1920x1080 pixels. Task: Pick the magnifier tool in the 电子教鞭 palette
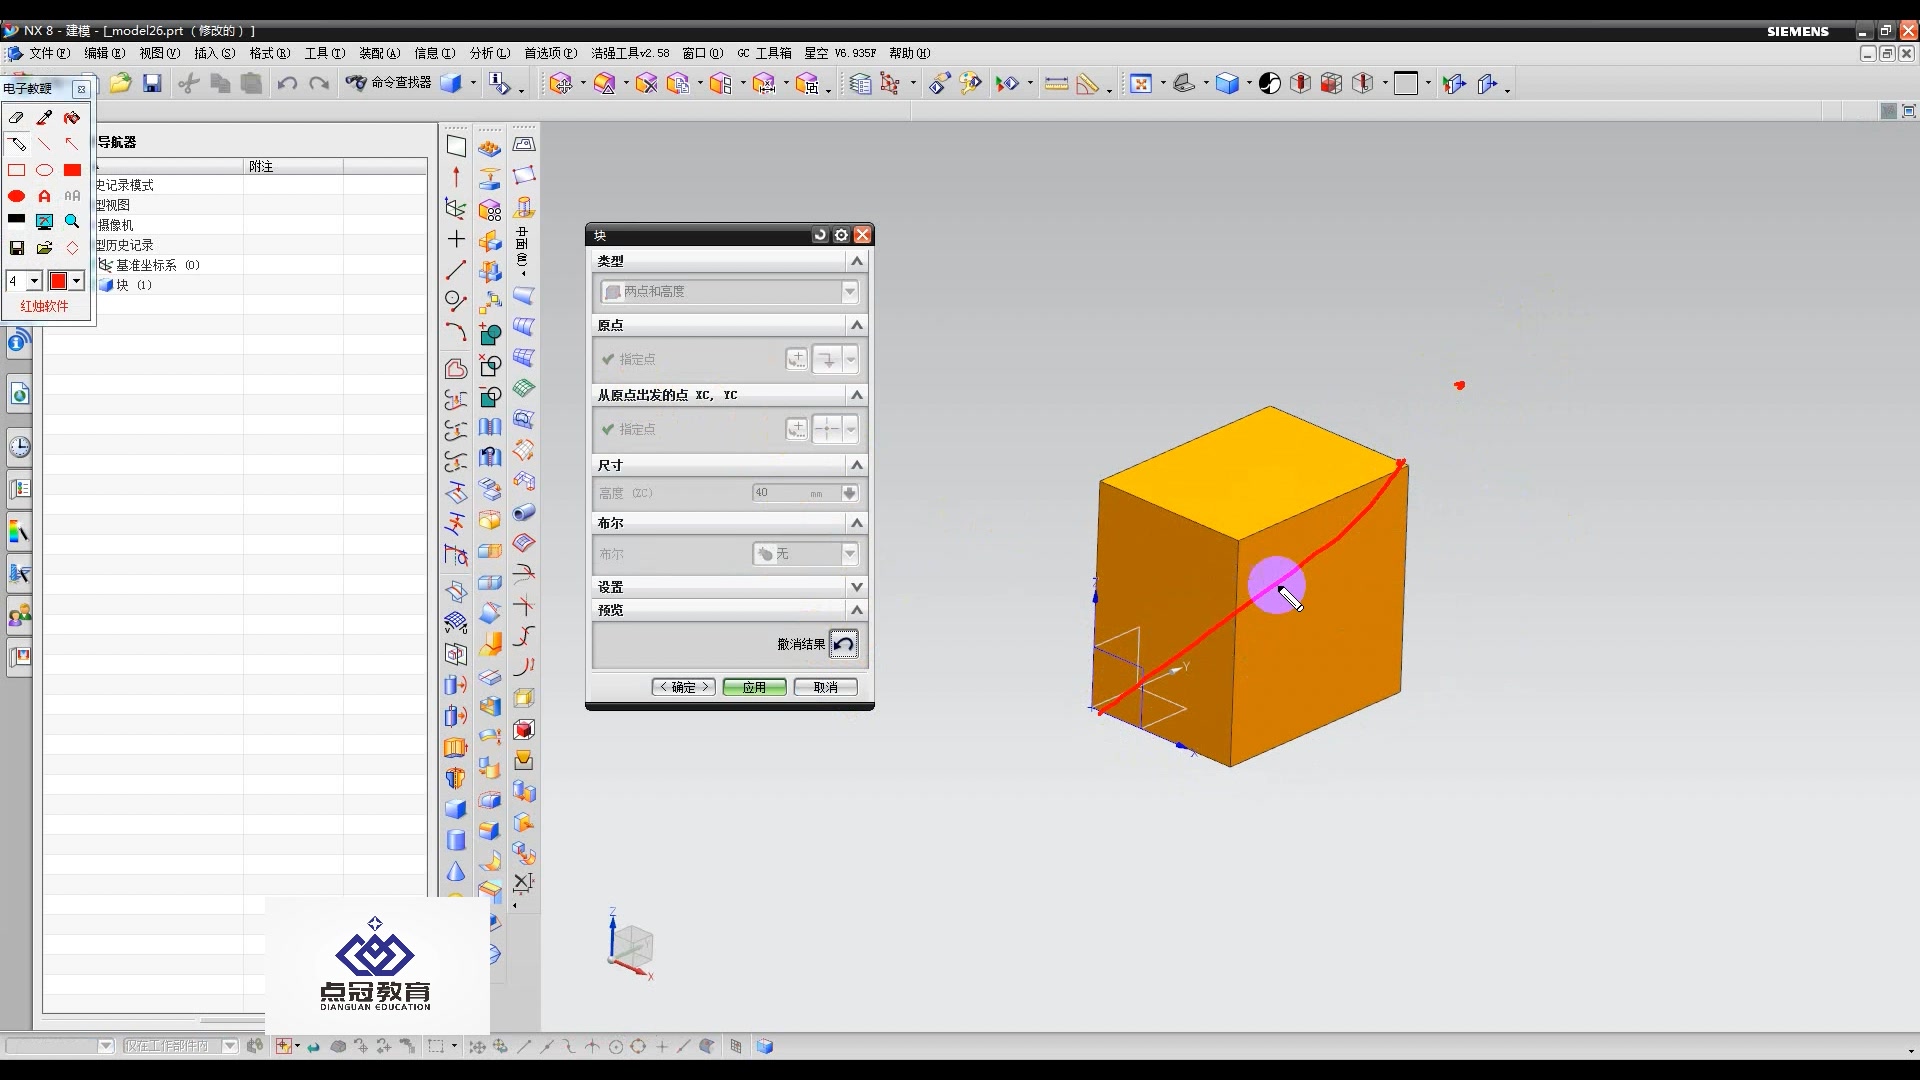tap(72, 221)
